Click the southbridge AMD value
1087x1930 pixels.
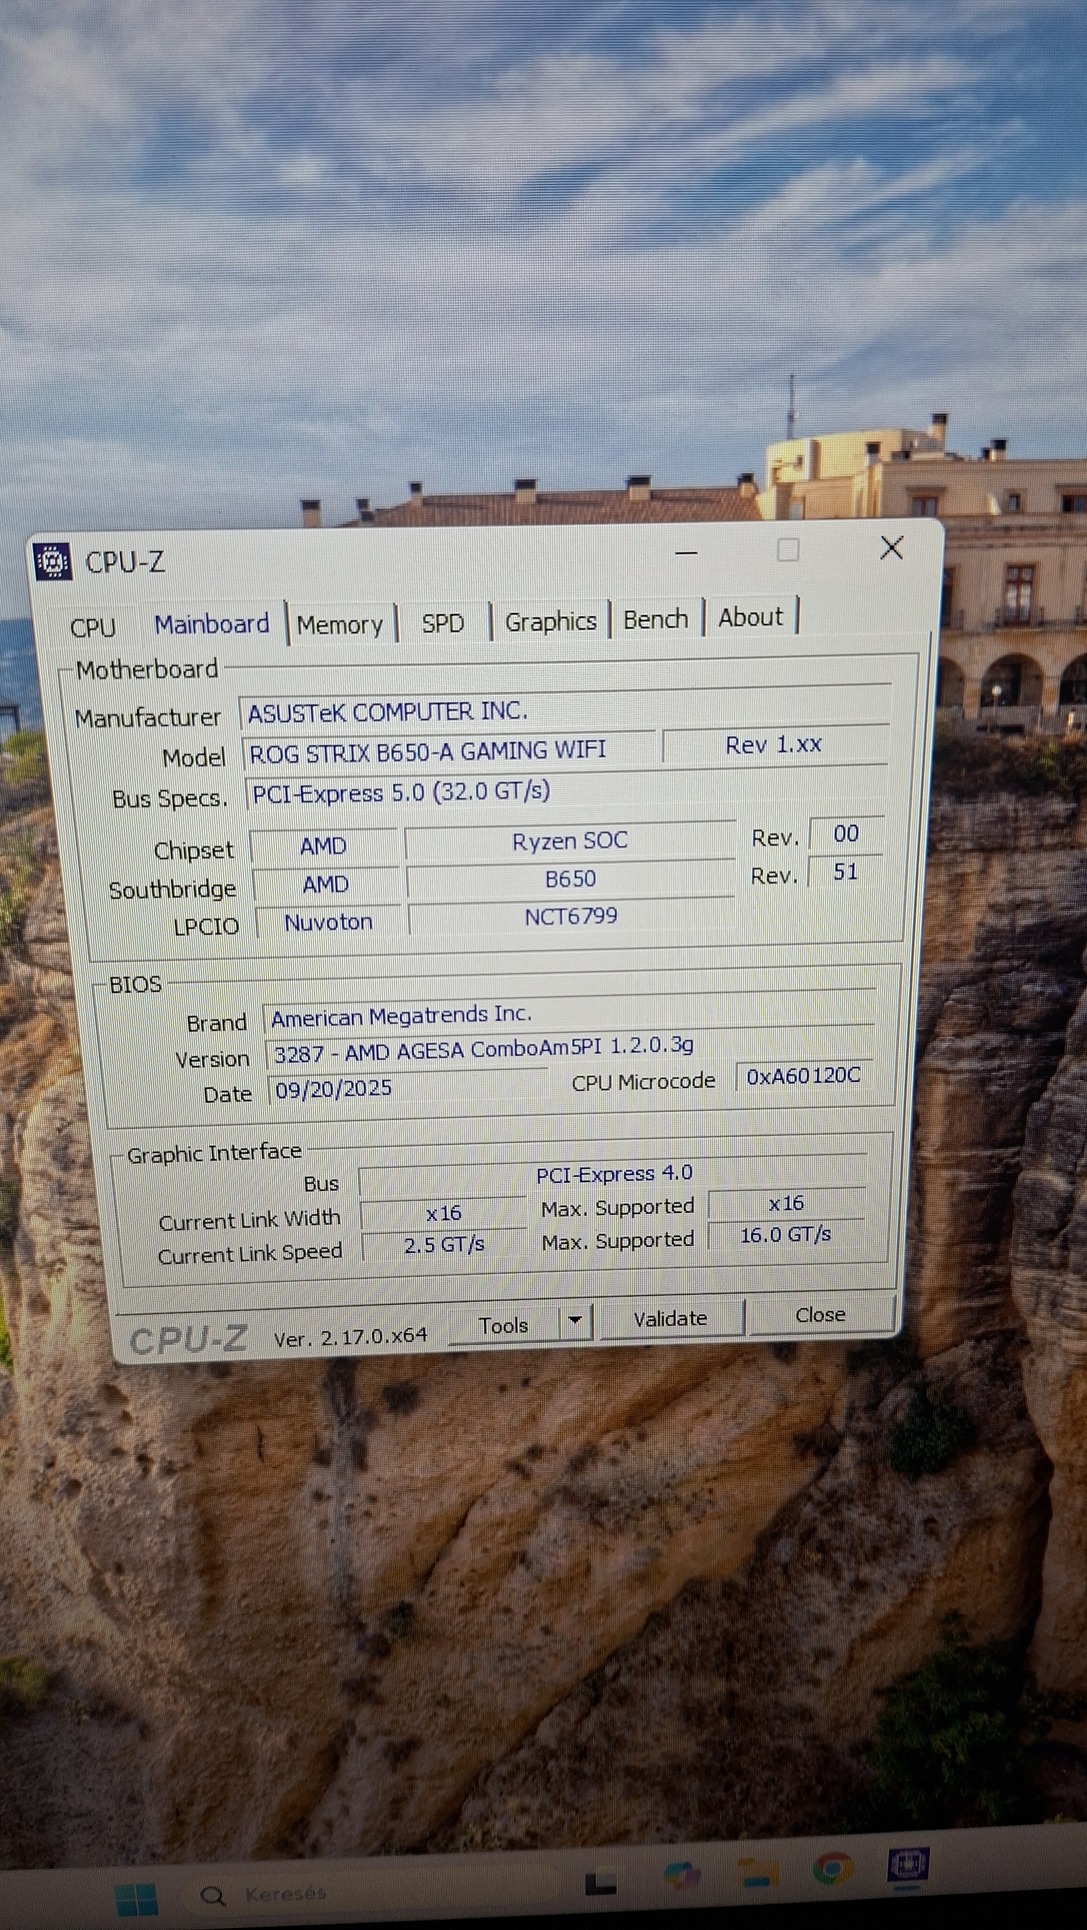click(x=326, y=884)
